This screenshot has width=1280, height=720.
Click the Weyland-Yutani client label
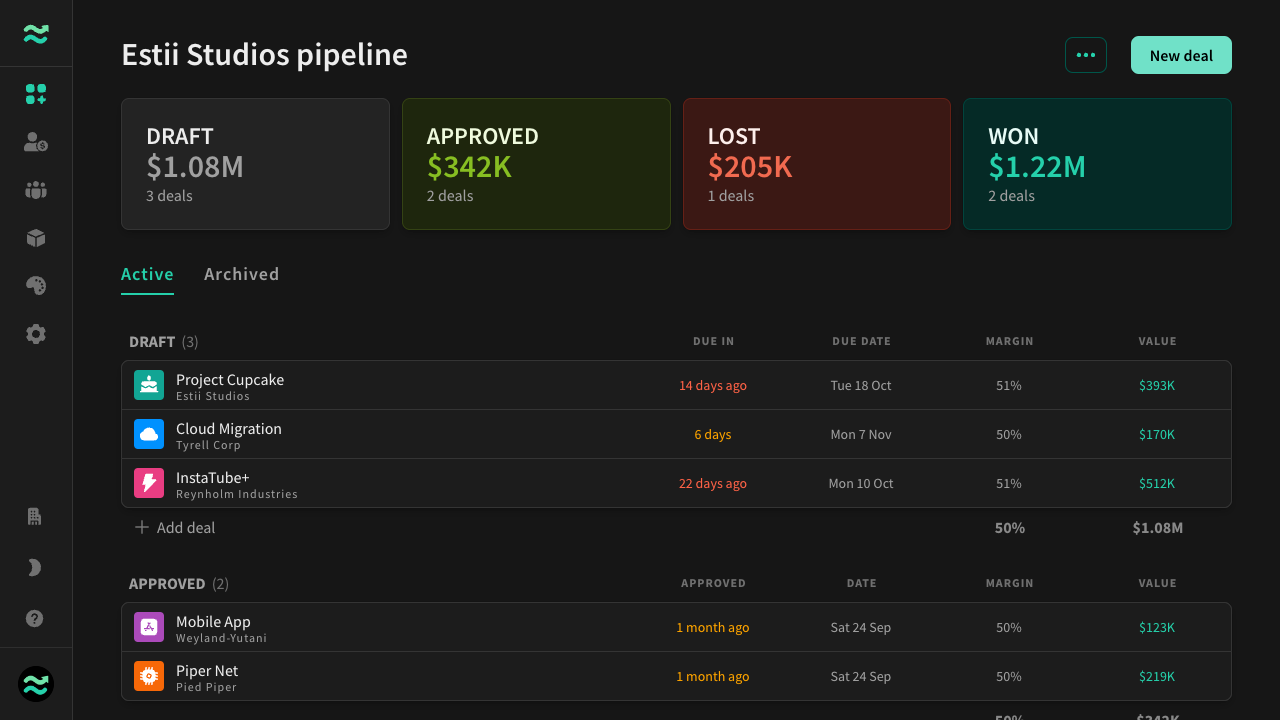pyautogui.click(x=221, y=638)
